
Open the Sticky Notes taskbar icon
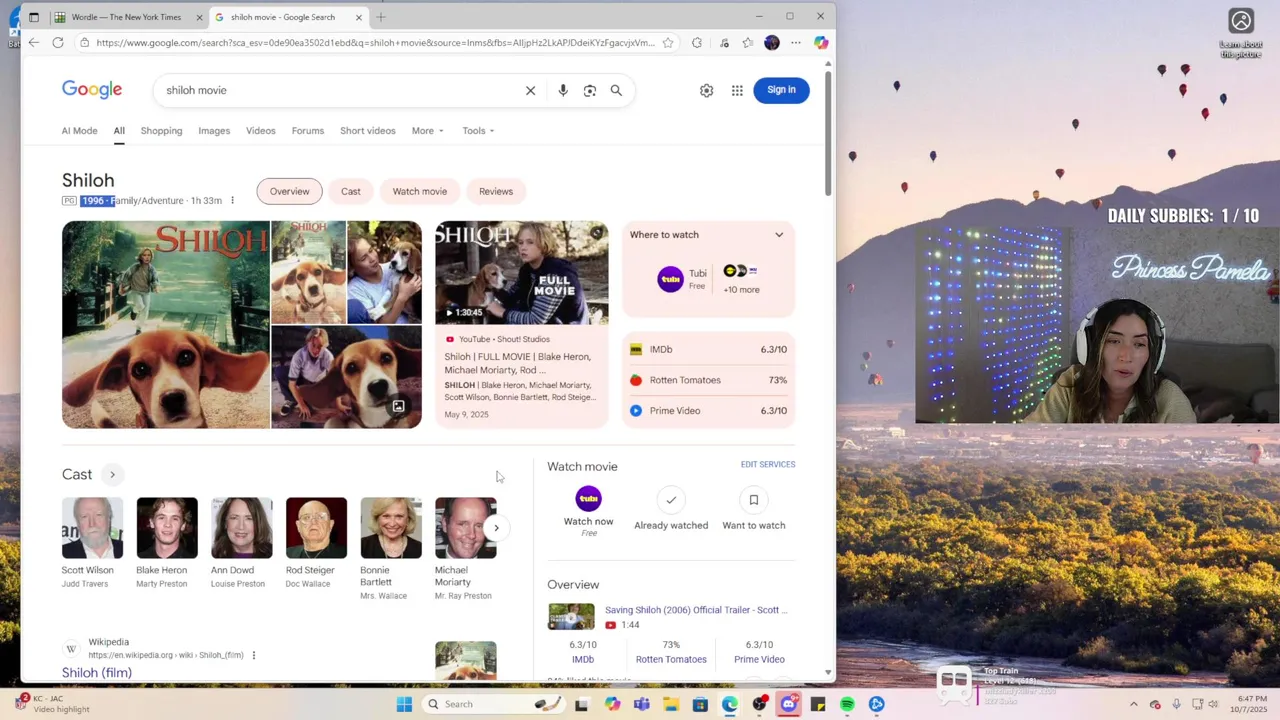point(818,704)
